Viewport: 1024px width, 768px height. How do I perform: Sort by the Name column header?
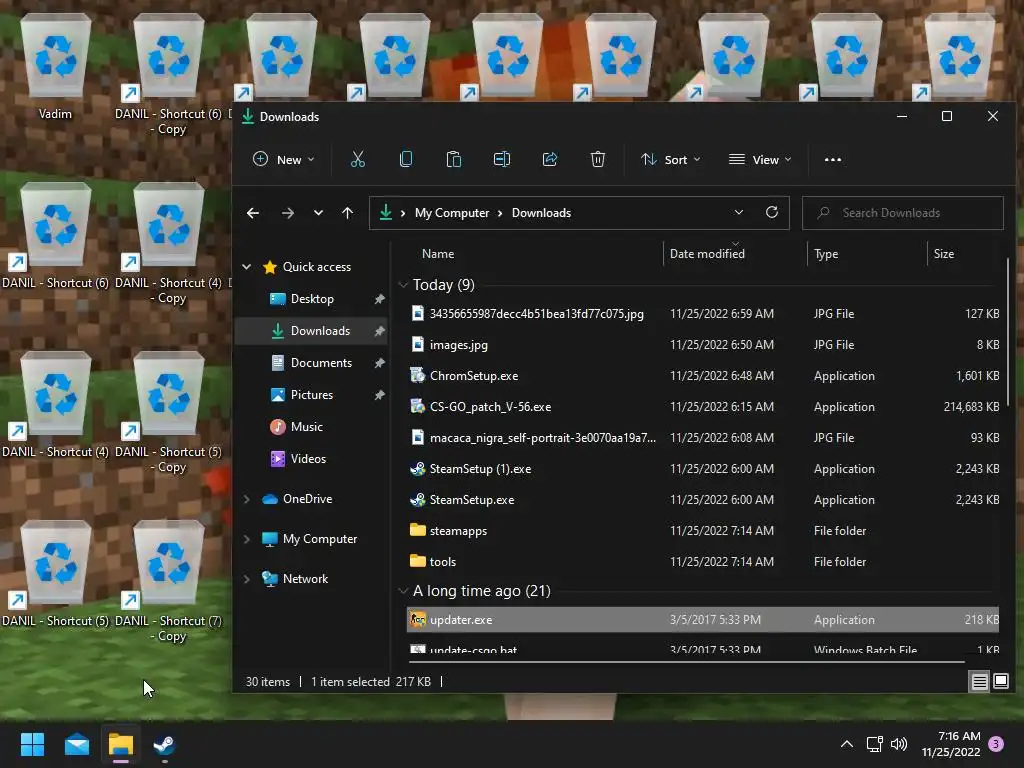pyautogui.click(x=438, y=254)
